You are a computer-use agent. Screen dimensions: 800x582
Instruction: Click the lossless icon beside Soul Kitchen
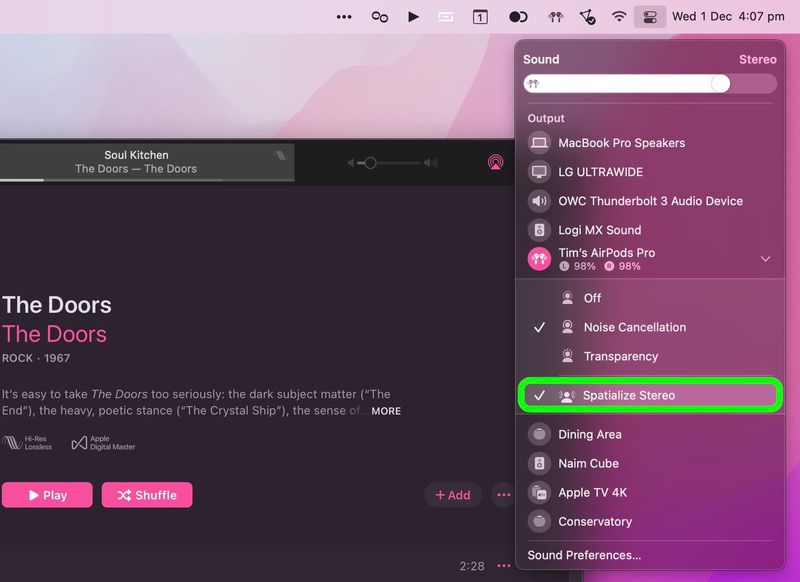click(x=281, y=155)
